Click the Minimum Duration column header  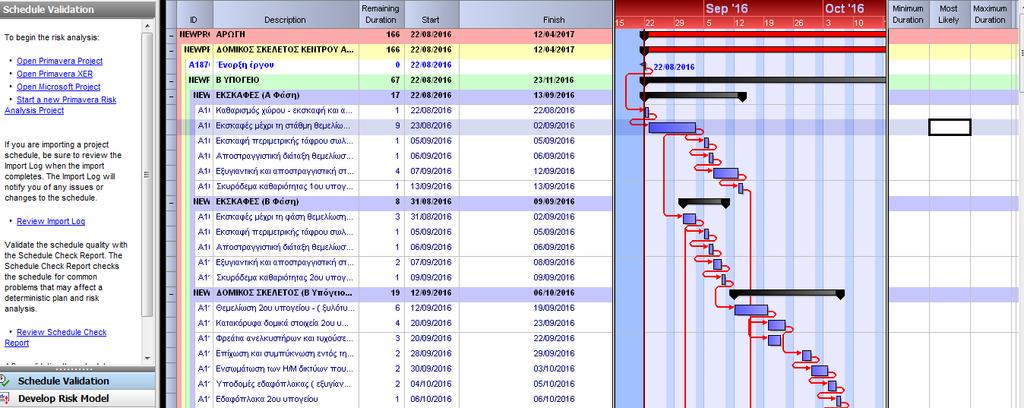[908, 14]
